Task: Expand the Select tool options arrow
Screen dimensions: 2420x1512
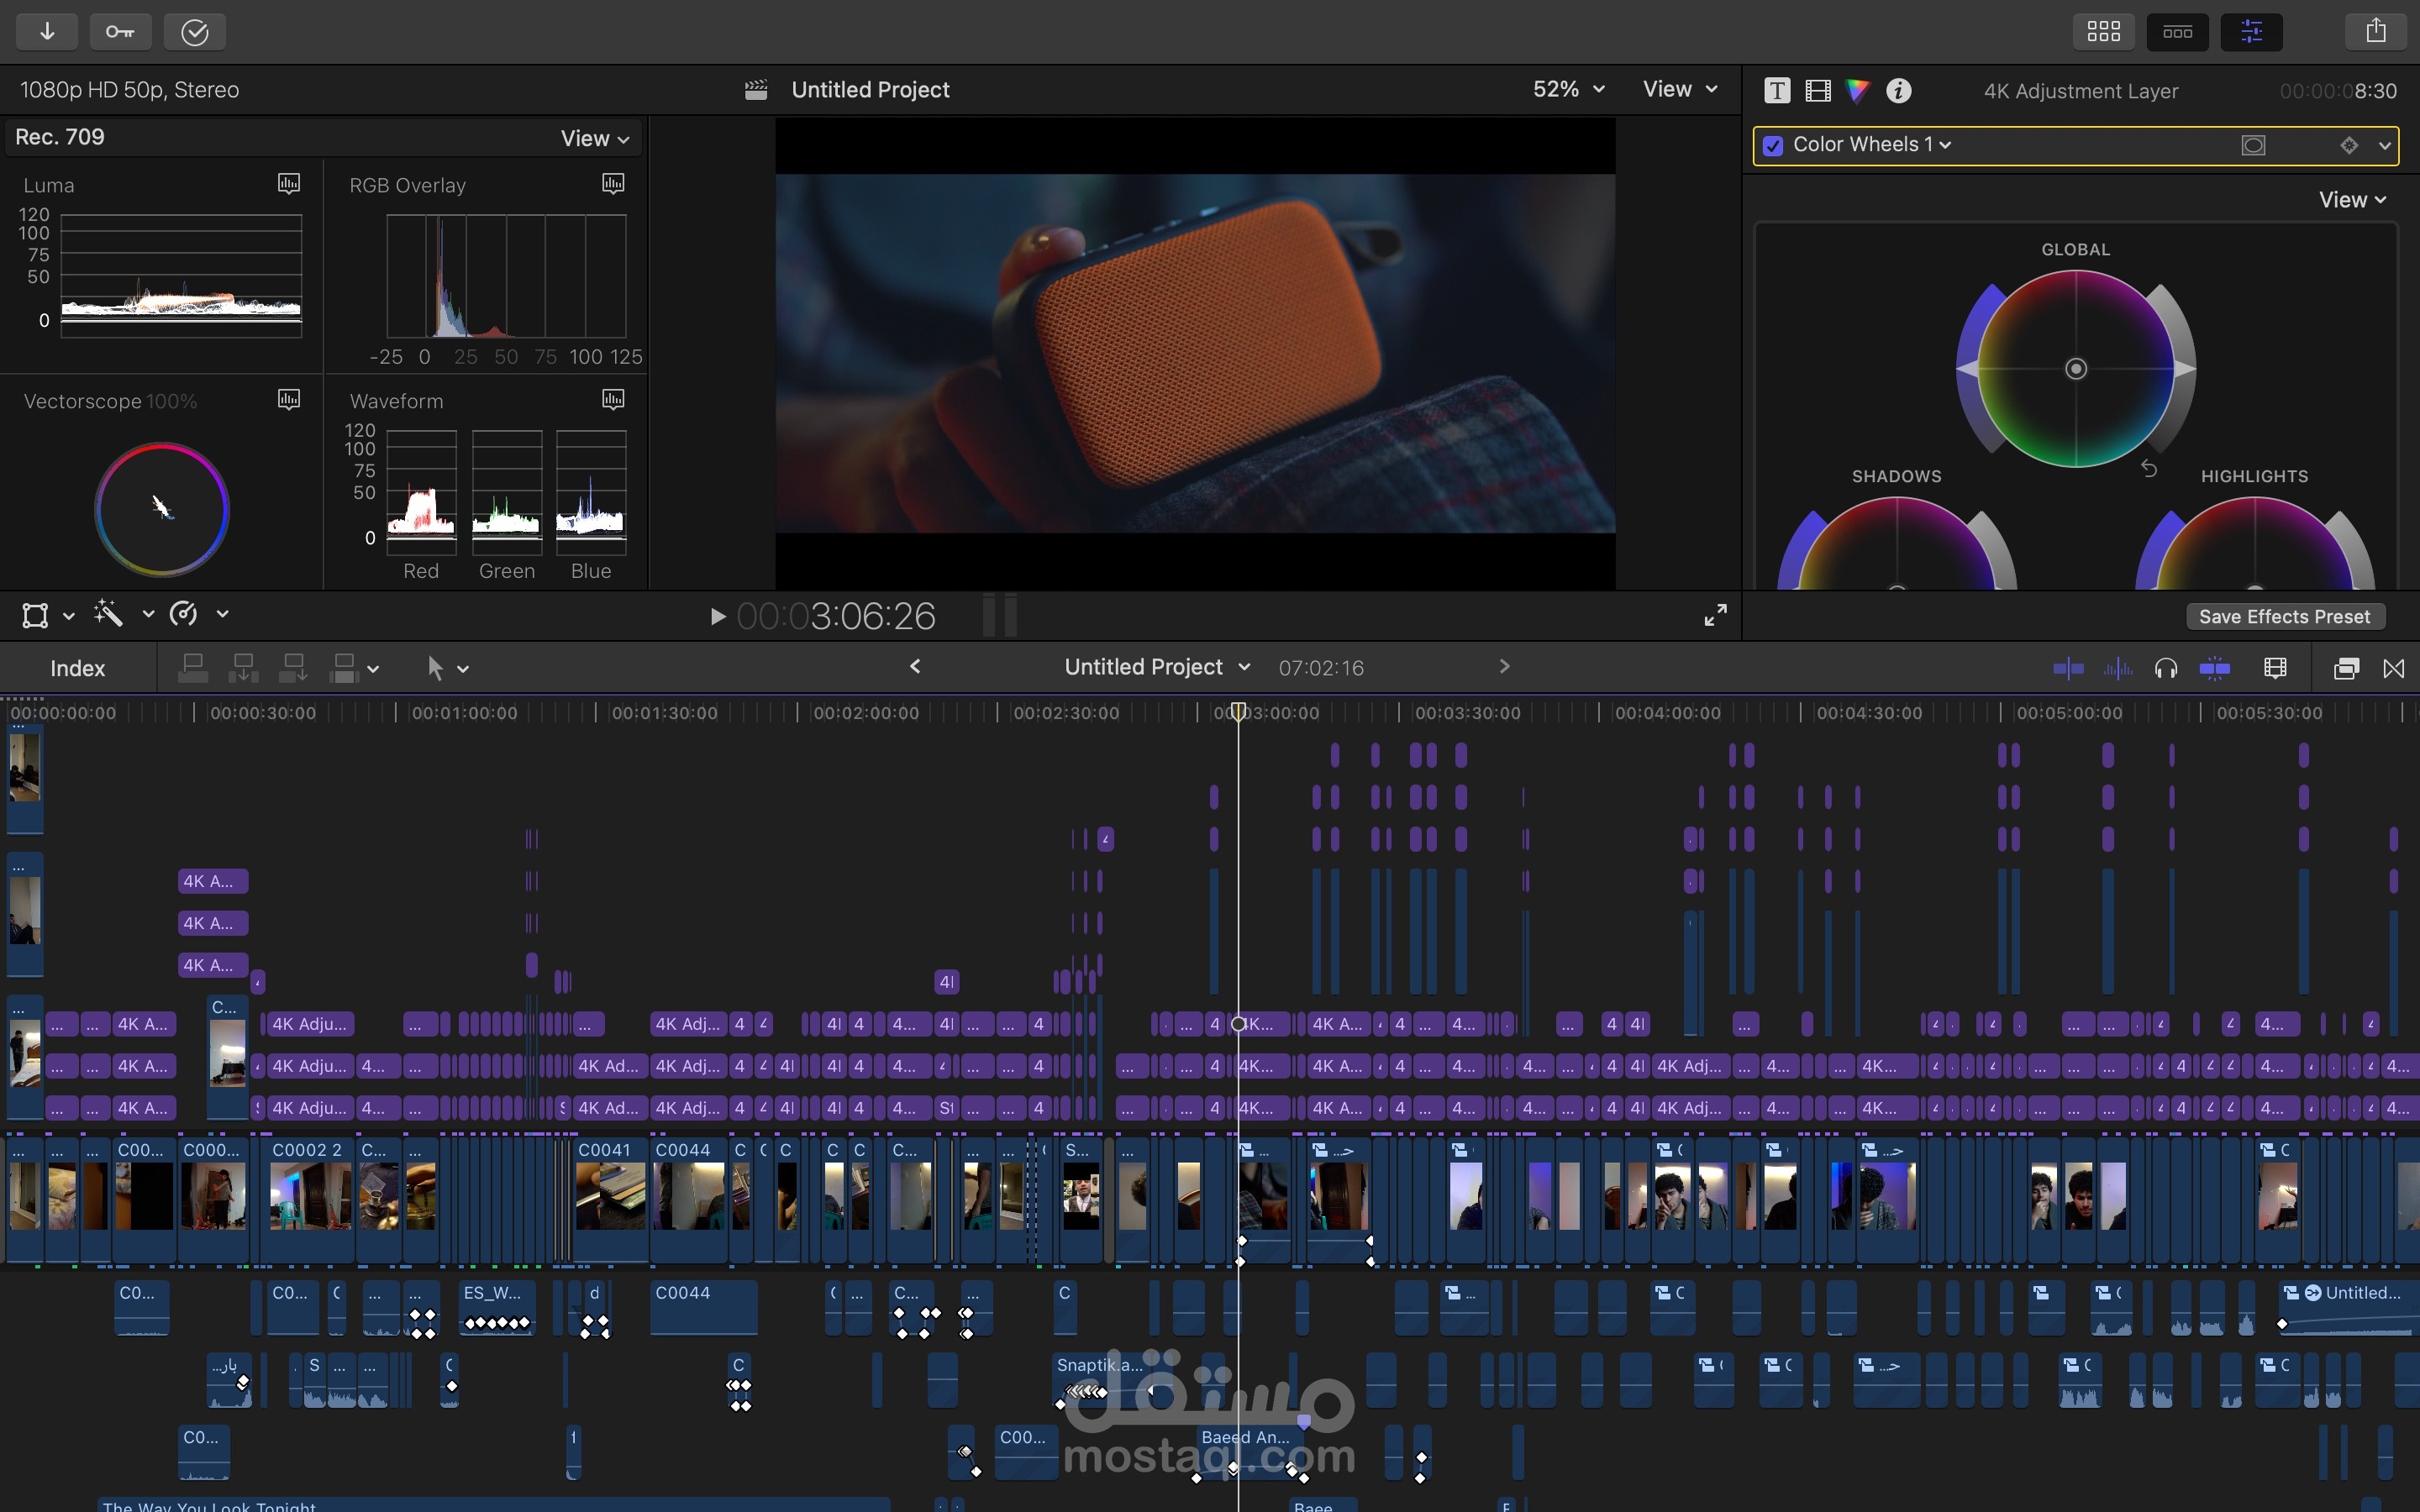Action: (463, 669)
